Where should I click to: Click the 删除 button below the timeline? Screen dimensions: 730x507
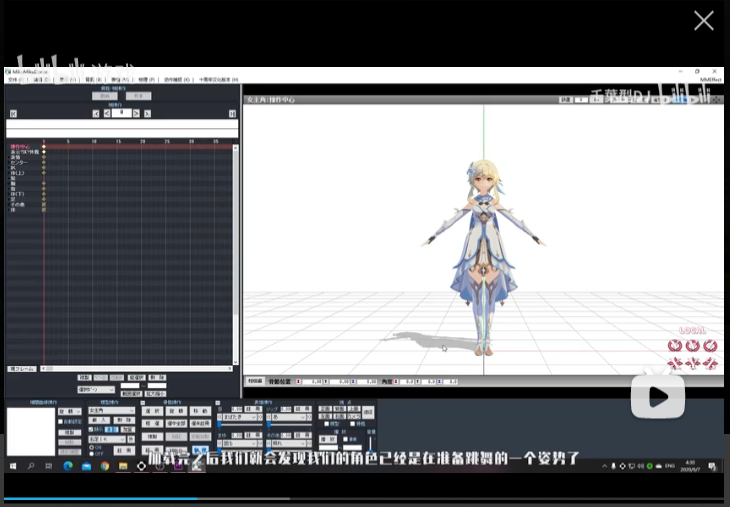tap(157, 378)
